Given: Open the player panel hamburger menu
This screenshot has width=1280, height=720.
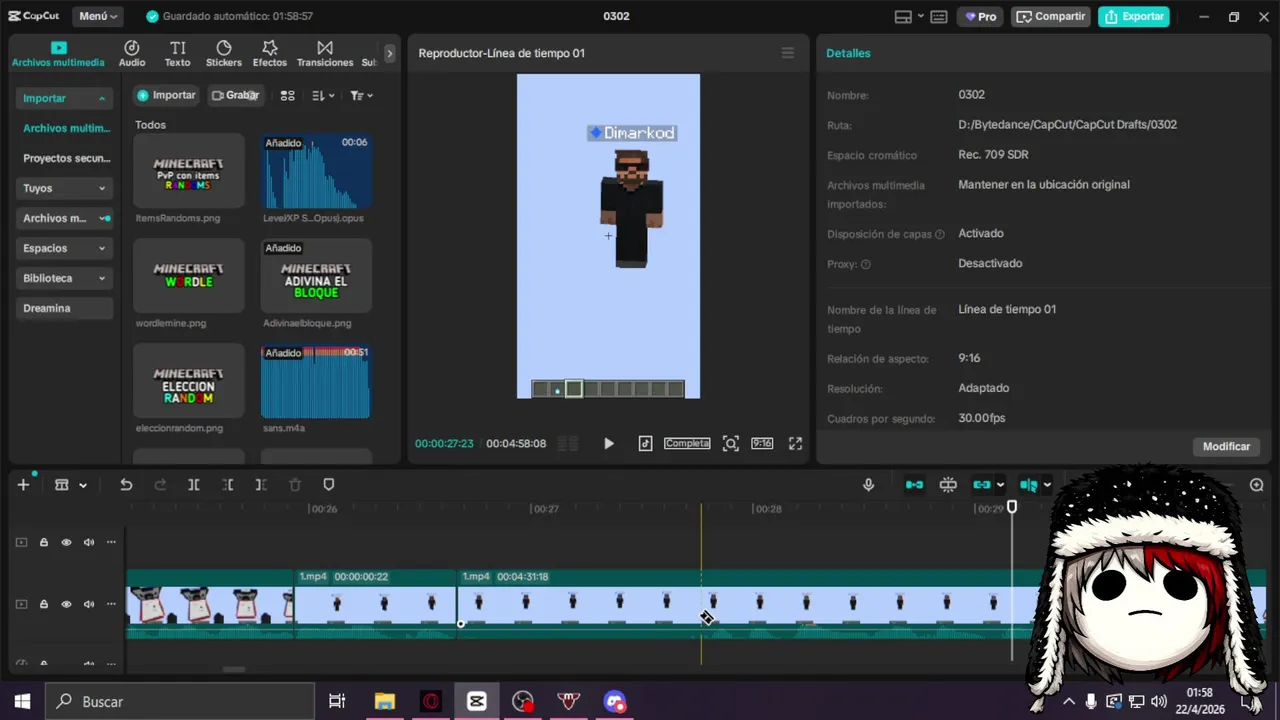Looking at the screenshot, I should (x=788, y=53).
